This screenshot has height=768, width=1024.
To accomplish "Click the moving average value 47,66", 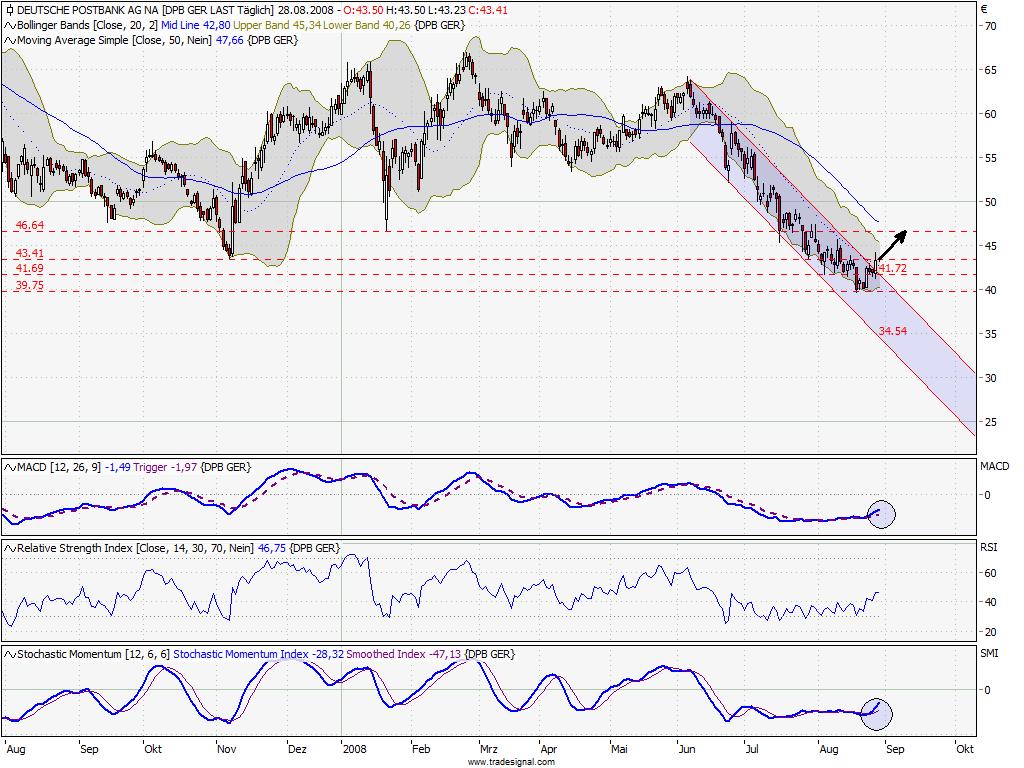I will point(229,40).
